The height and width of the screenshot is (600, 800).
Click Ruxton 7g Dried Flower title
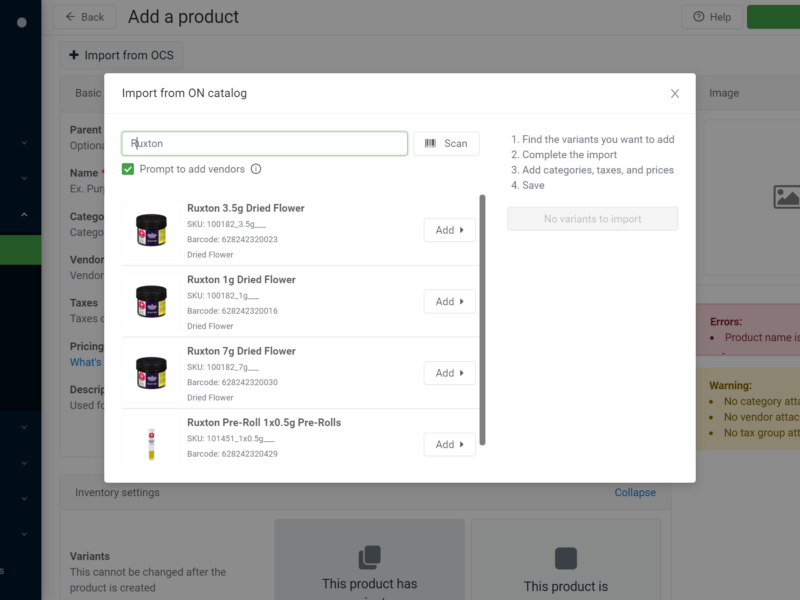(241, 351)
